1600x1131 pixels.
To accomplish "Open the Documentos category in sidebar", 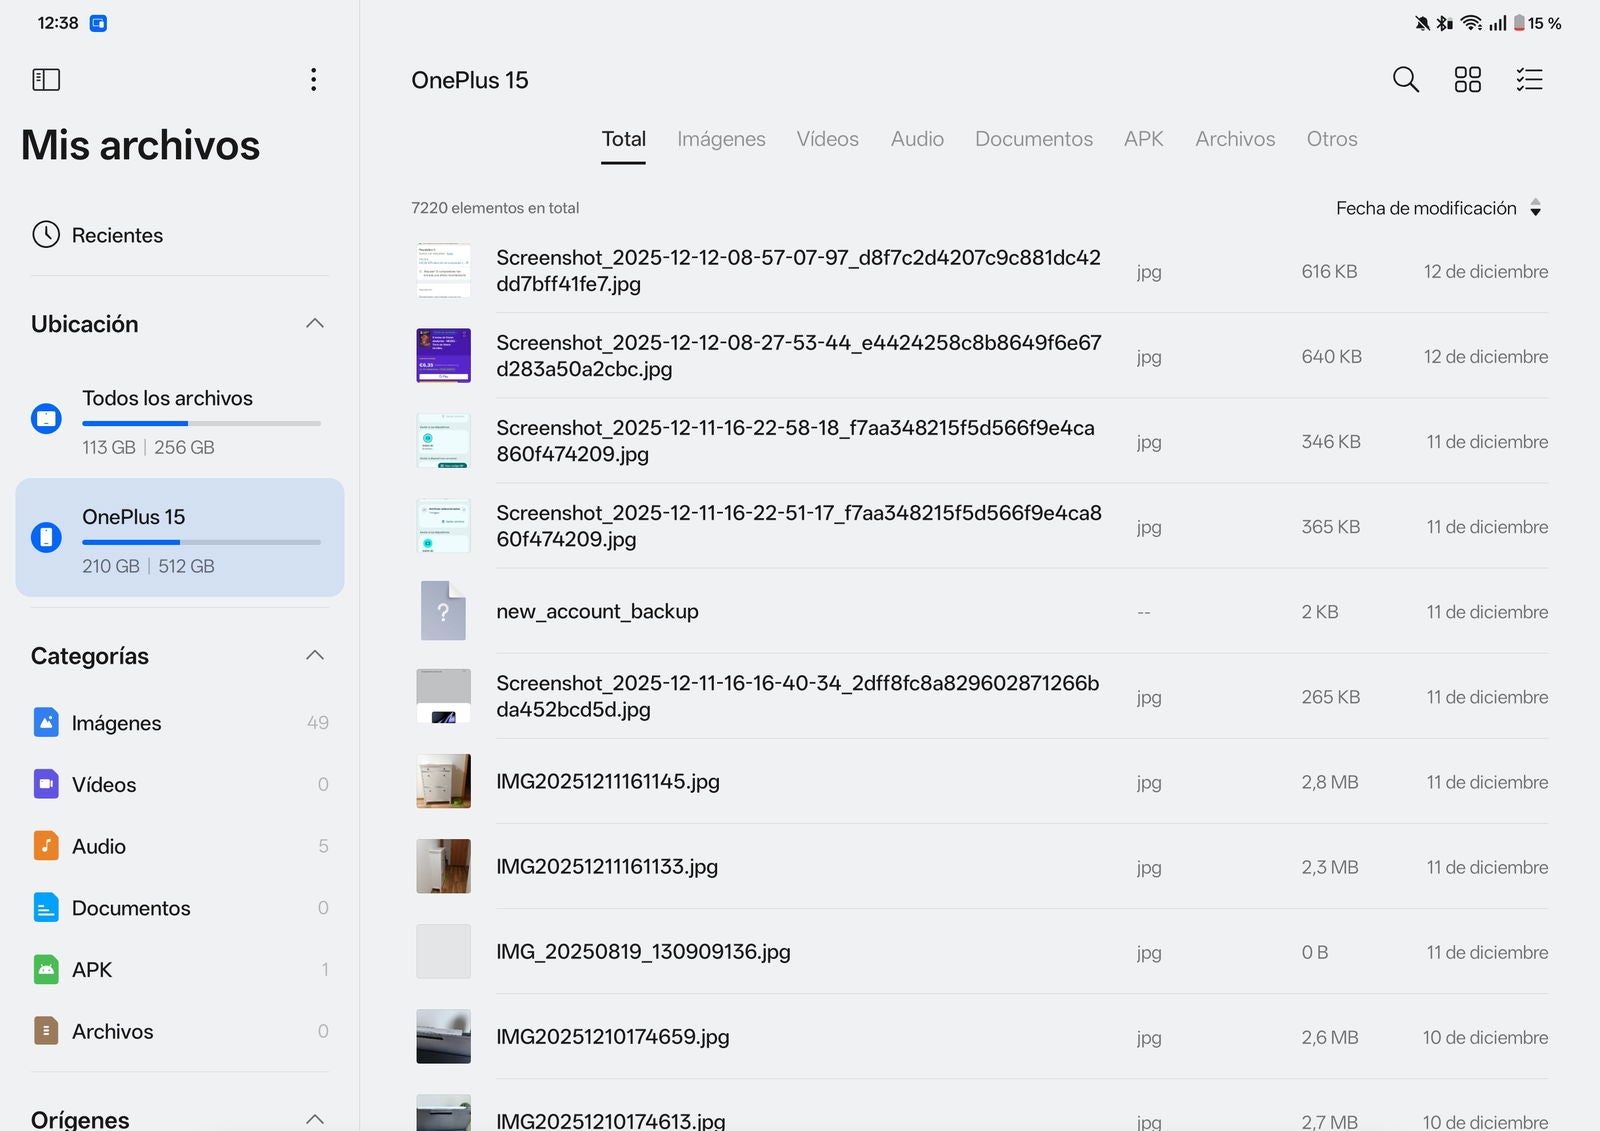I will (x=131, y=908).
